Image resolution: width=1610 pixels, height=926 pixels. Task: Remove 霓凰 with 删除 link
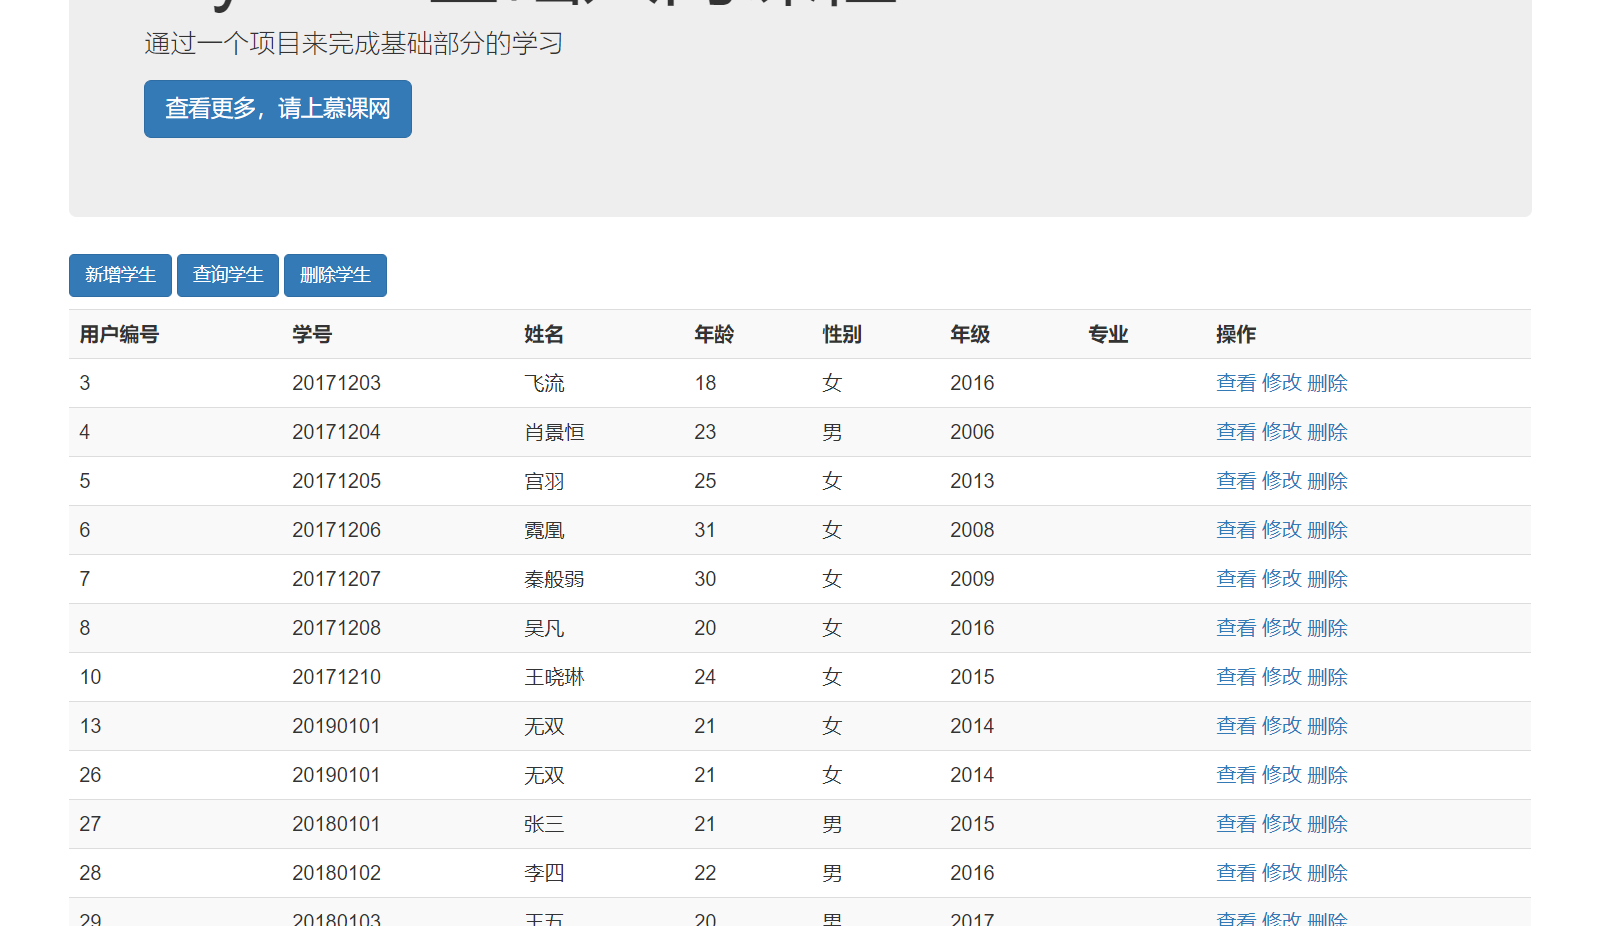pyautogui.click(x=1328, y=530)
